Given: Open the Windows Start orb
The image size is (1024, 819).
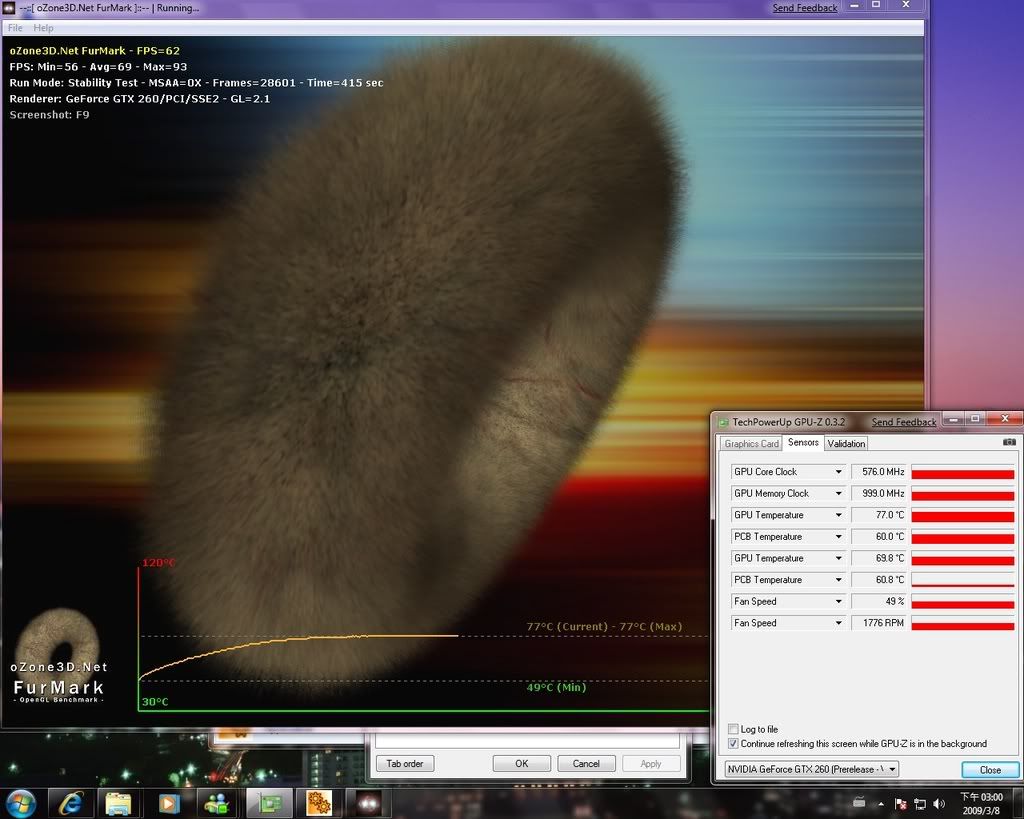Looking at the screenshot, I should click(x=21, y=803).
